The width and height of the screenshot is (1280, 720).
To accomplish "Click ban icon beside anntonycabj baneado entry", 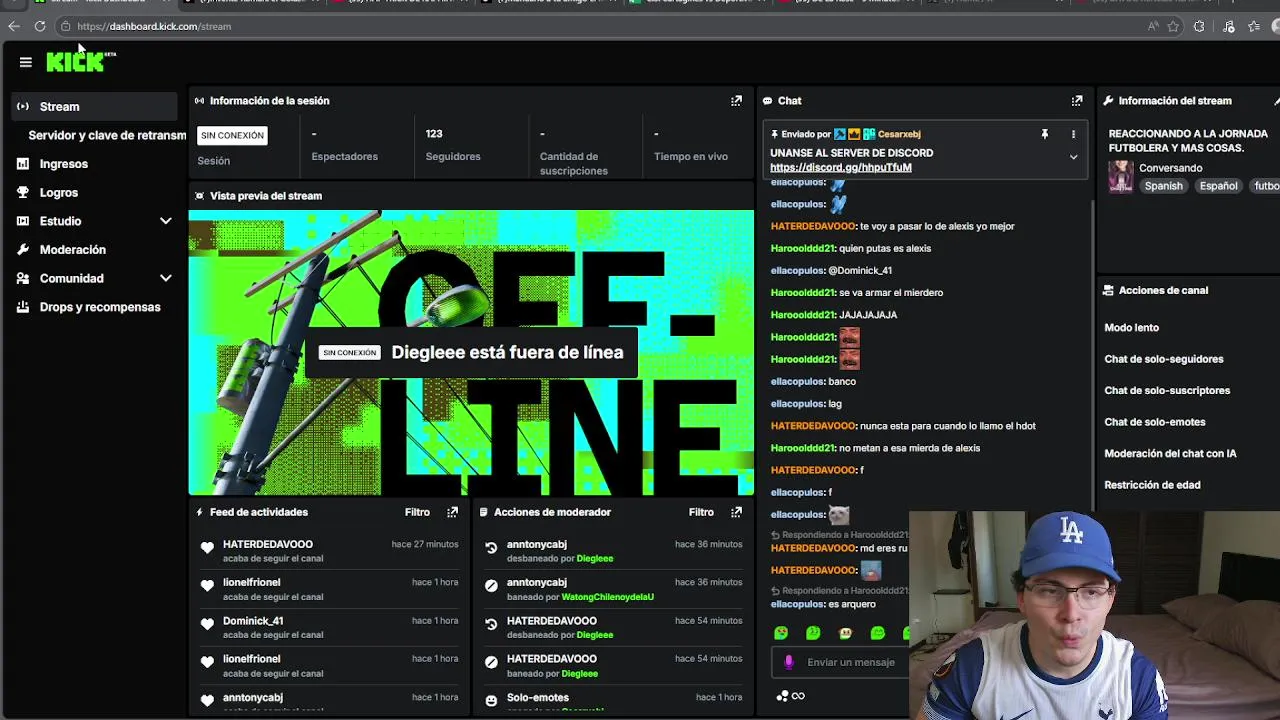I will pyautogui.click(x=491, y=586).
